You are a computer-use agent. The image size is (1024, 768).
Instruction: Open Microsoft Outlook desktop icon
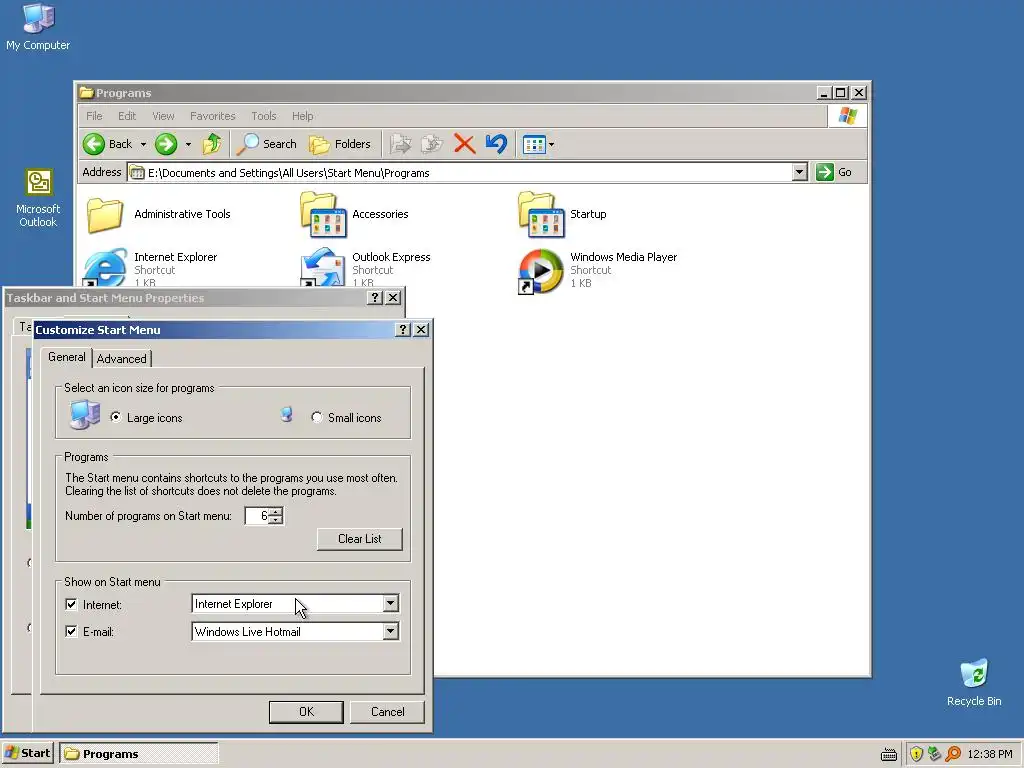point(38,197)
